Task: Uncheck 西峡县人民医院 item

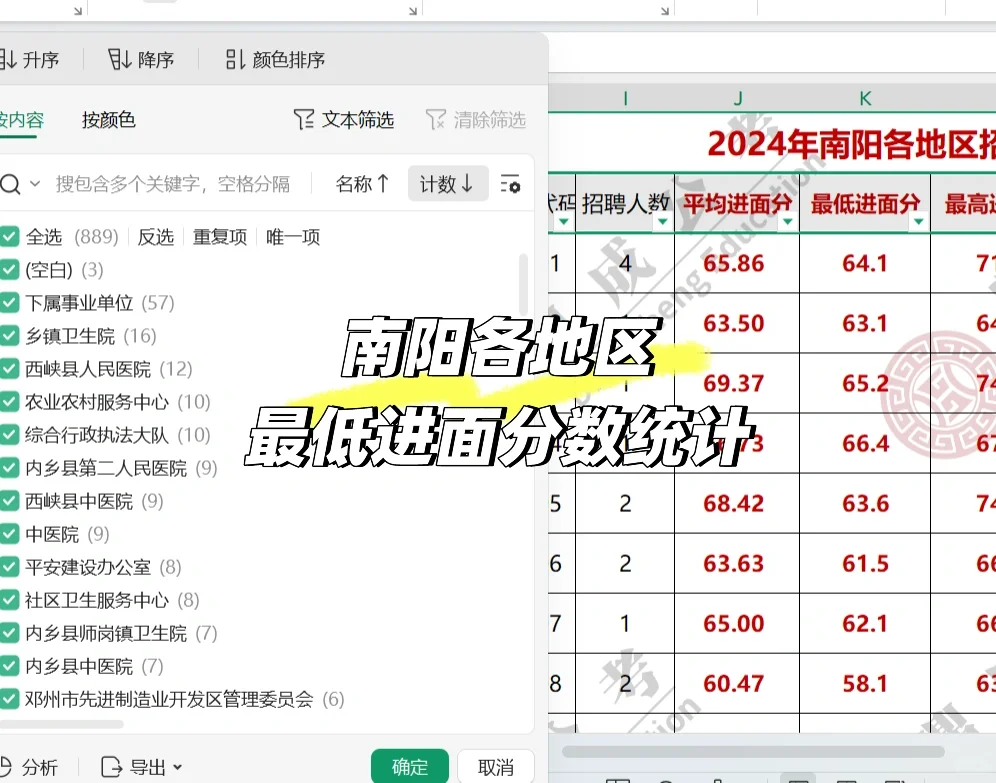Action: (10, 369)
